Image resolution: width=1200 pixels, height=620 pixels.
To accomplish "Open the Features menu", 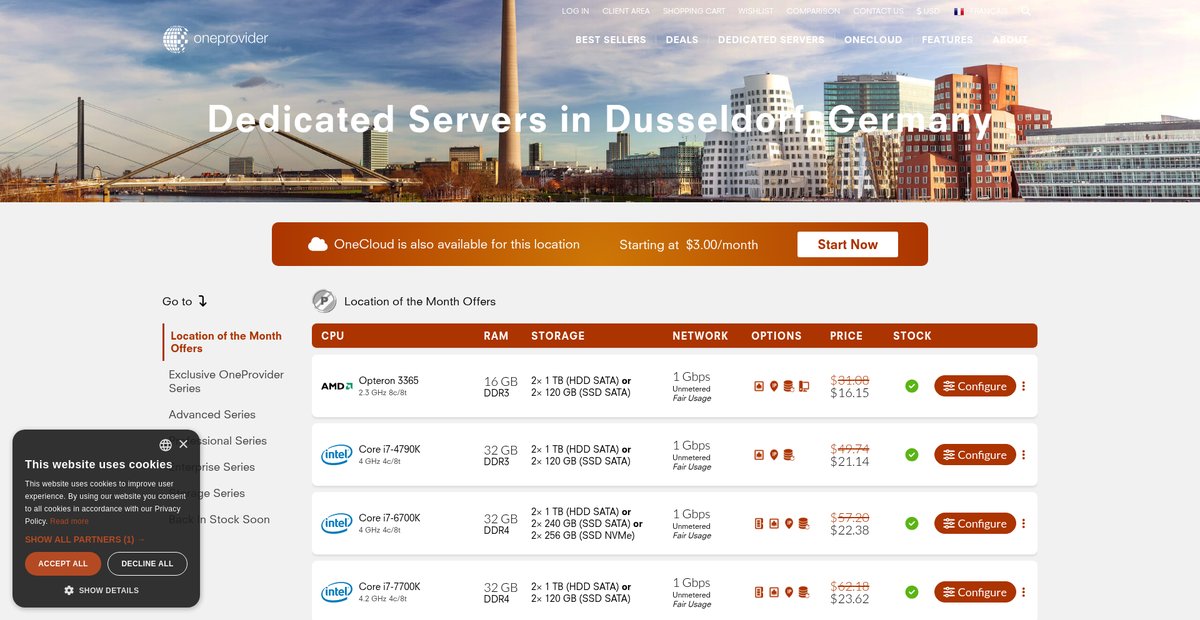I will 947,40.
